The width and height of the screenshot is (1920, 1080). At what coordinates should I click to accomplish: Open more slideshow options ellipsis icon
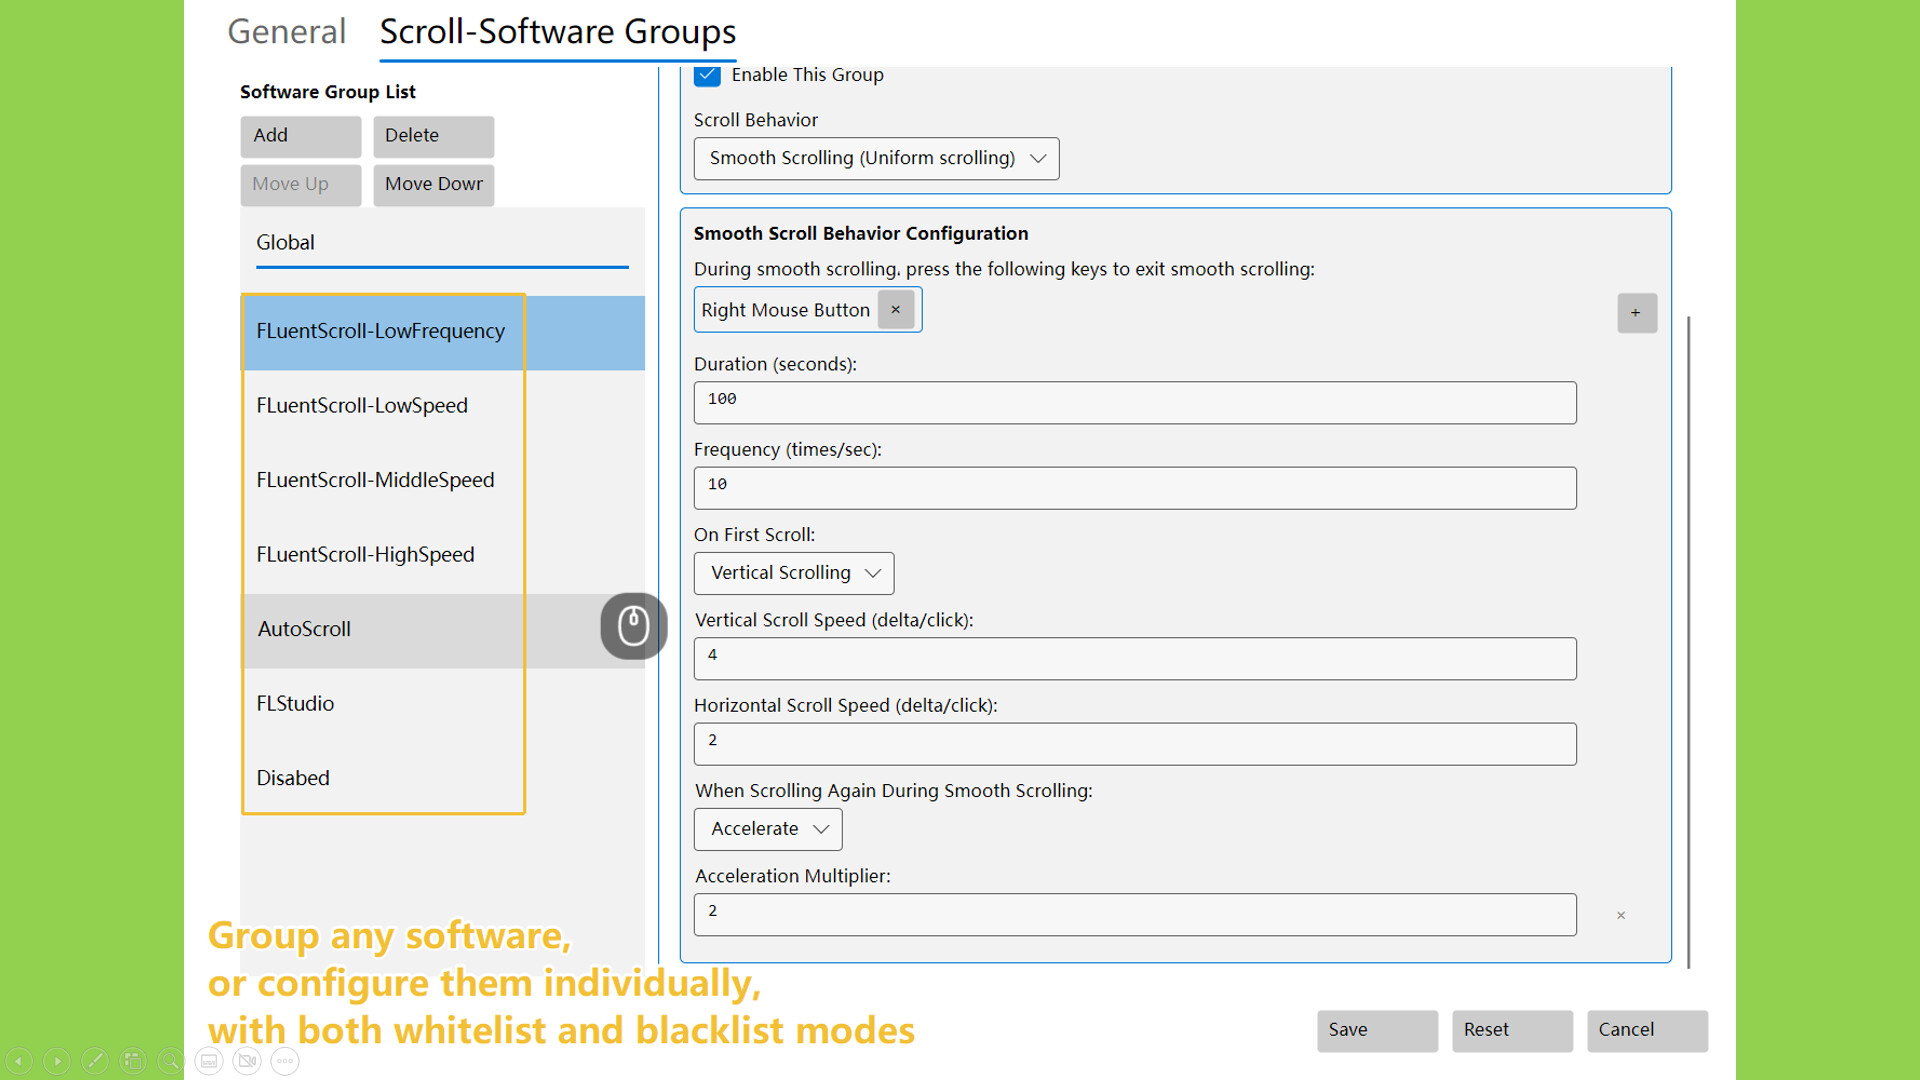pyautogui.click(x=285, y=1061)
